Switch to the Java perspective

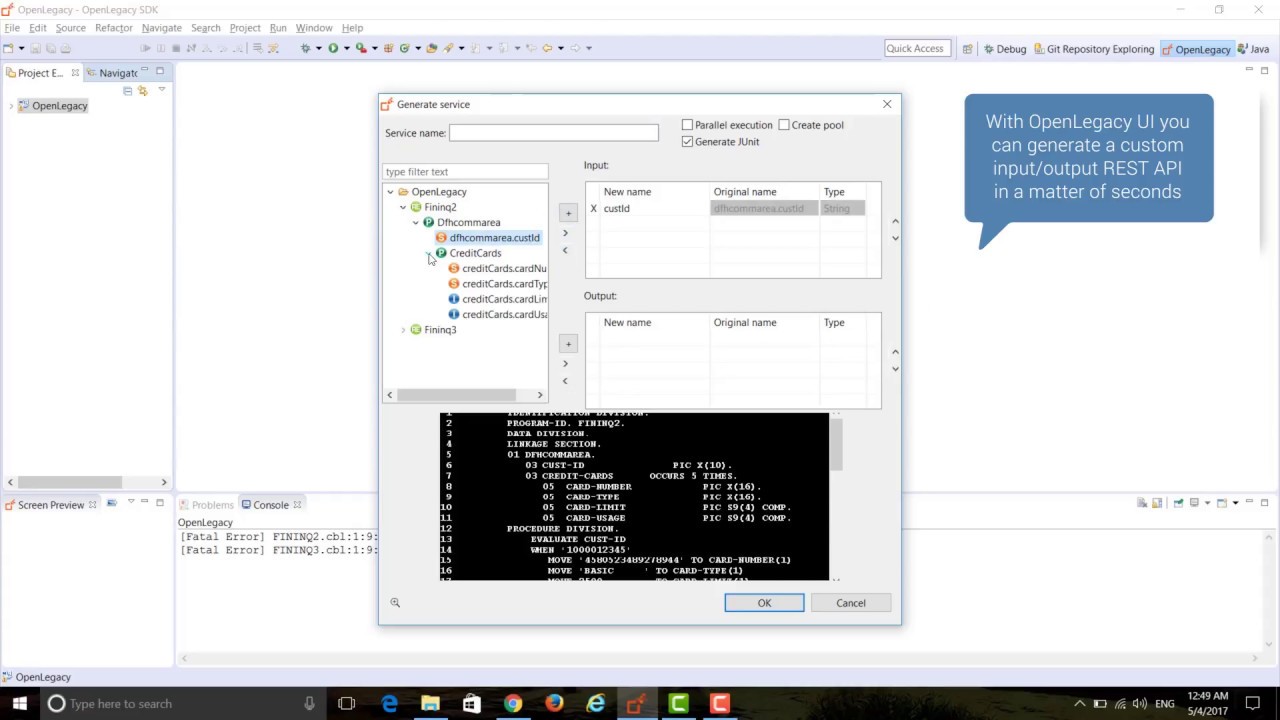click(1254, 49)
